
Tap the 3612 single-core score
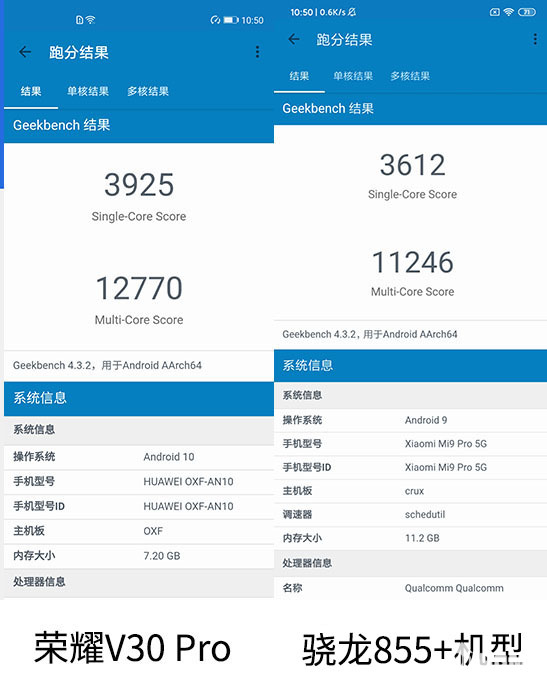click(413, 165)
